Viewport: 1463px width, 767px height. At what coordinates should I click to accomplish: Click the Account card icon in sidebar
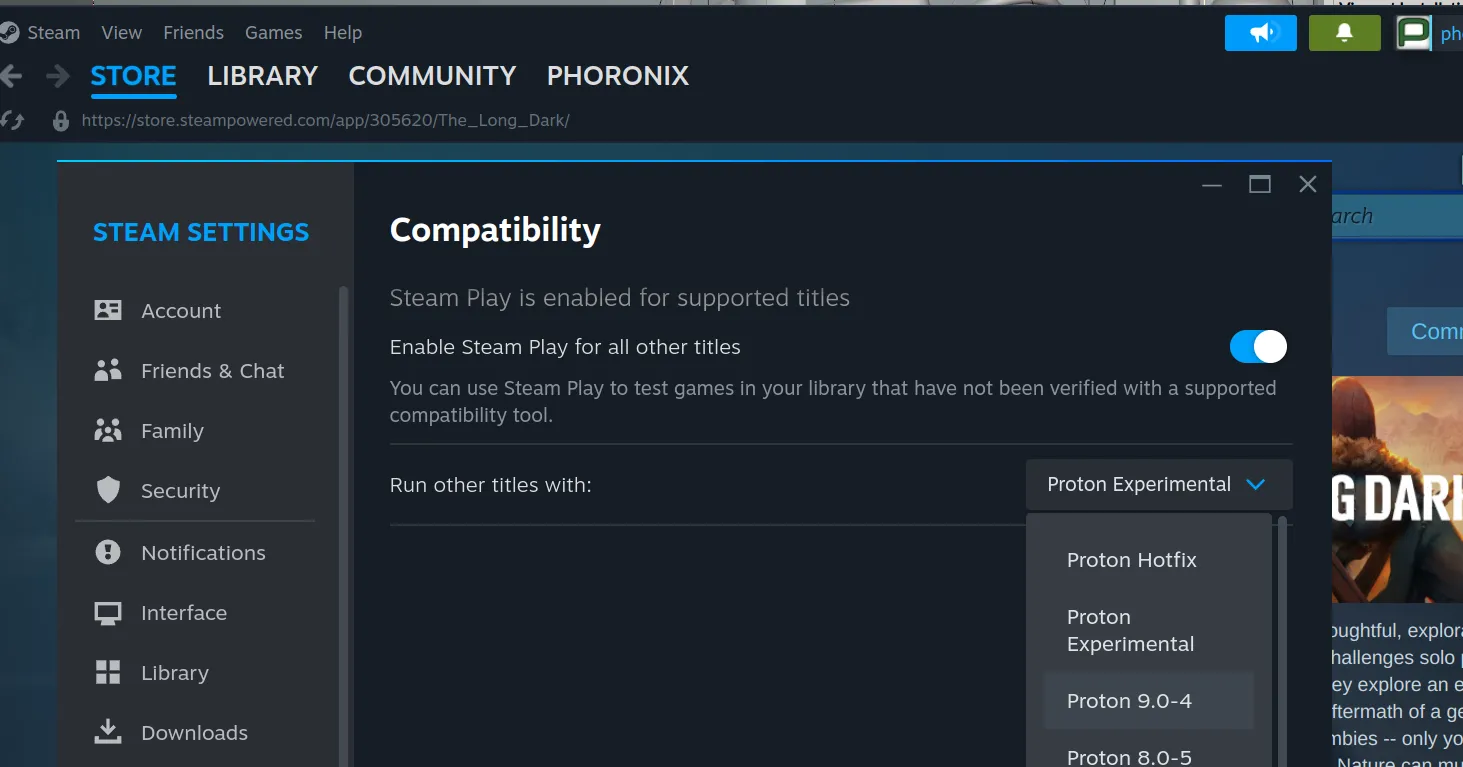coord(108,310)
